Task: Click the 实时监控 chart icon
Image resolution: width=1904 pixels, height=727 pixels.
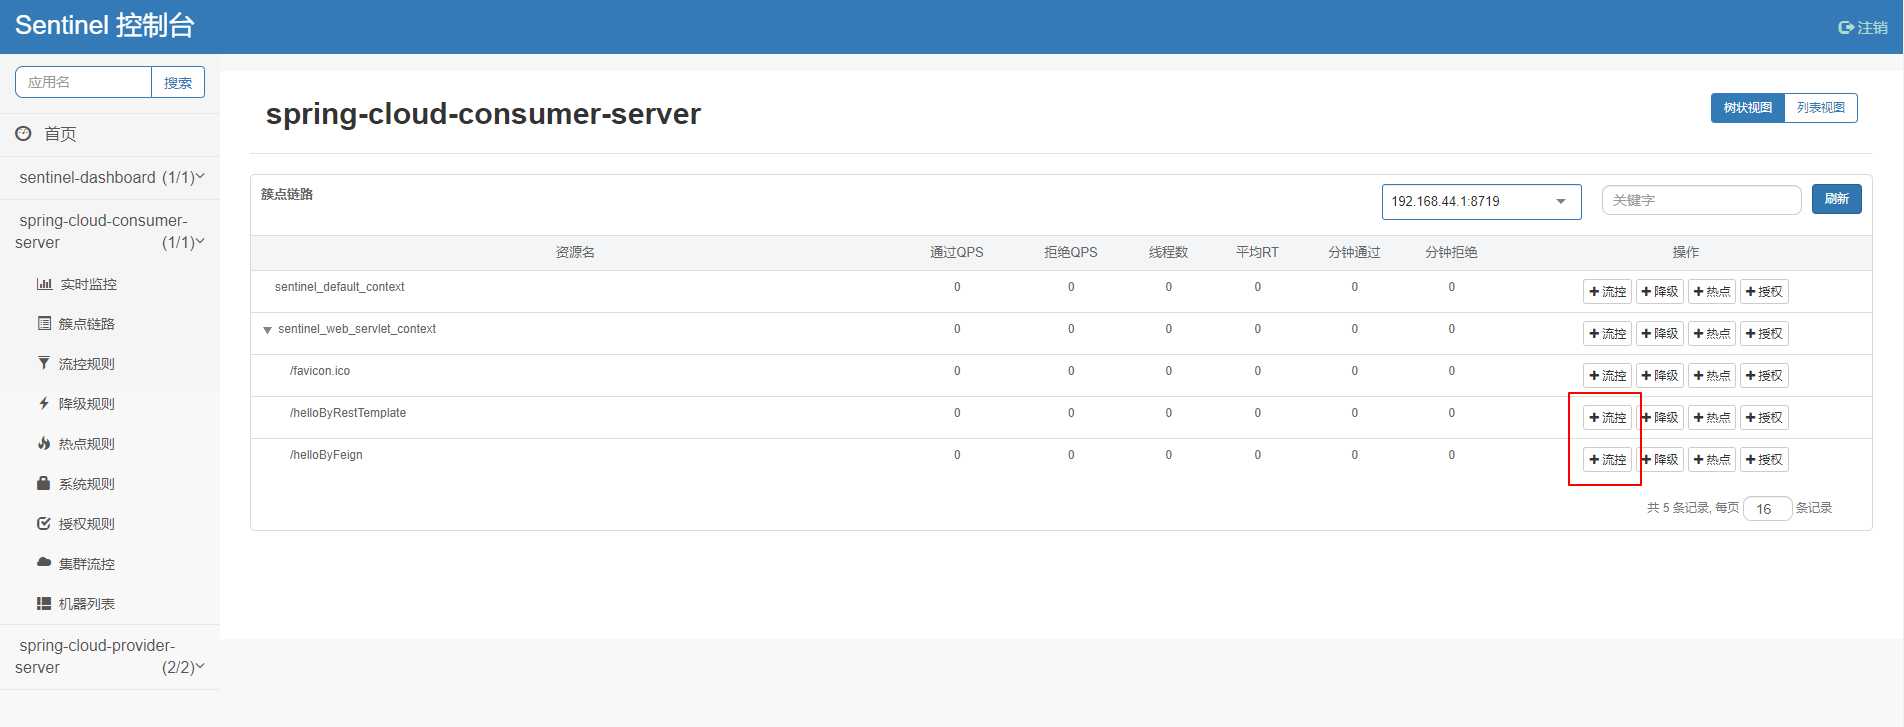Action: (44, 284)
